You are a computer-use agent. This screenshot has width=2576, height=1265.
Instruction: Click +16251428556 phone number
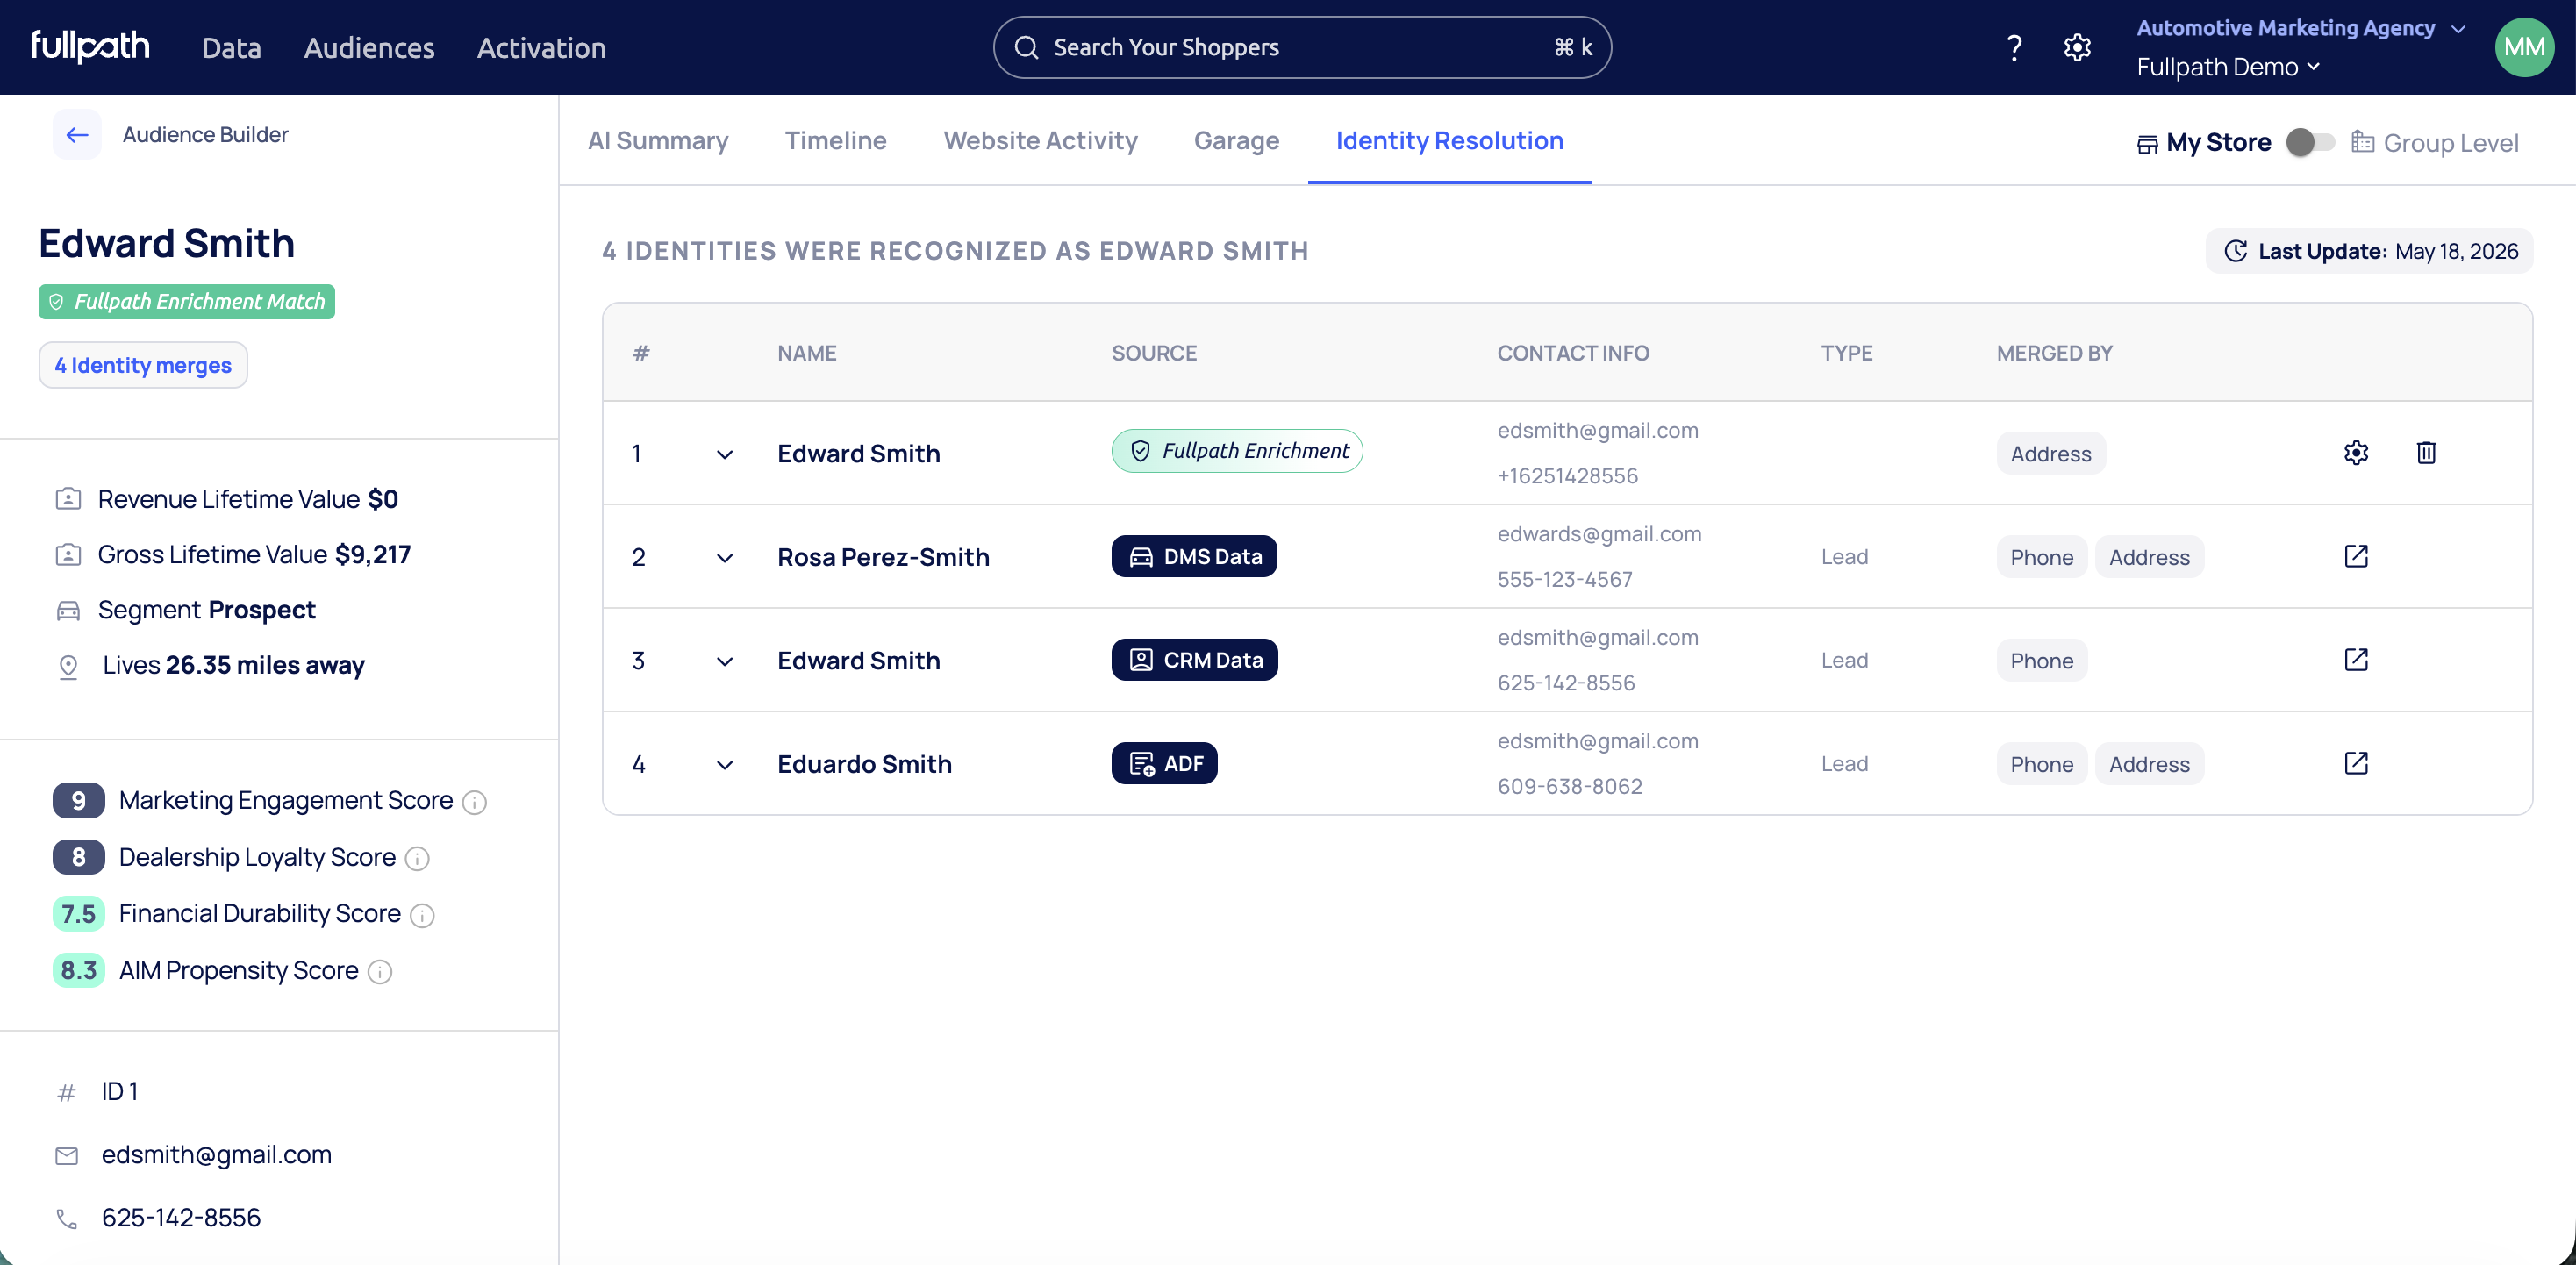pos(1567,476)
